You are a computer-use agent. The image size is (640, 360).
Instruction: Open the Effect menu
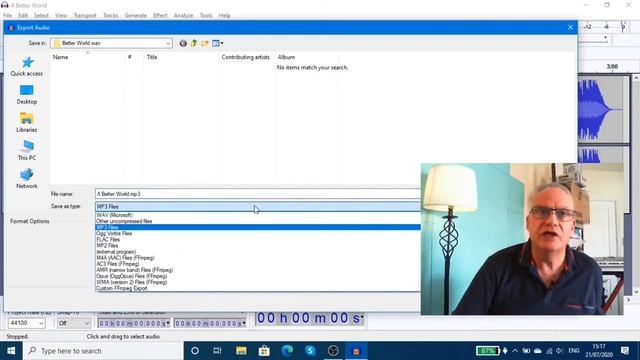[160, 16]
